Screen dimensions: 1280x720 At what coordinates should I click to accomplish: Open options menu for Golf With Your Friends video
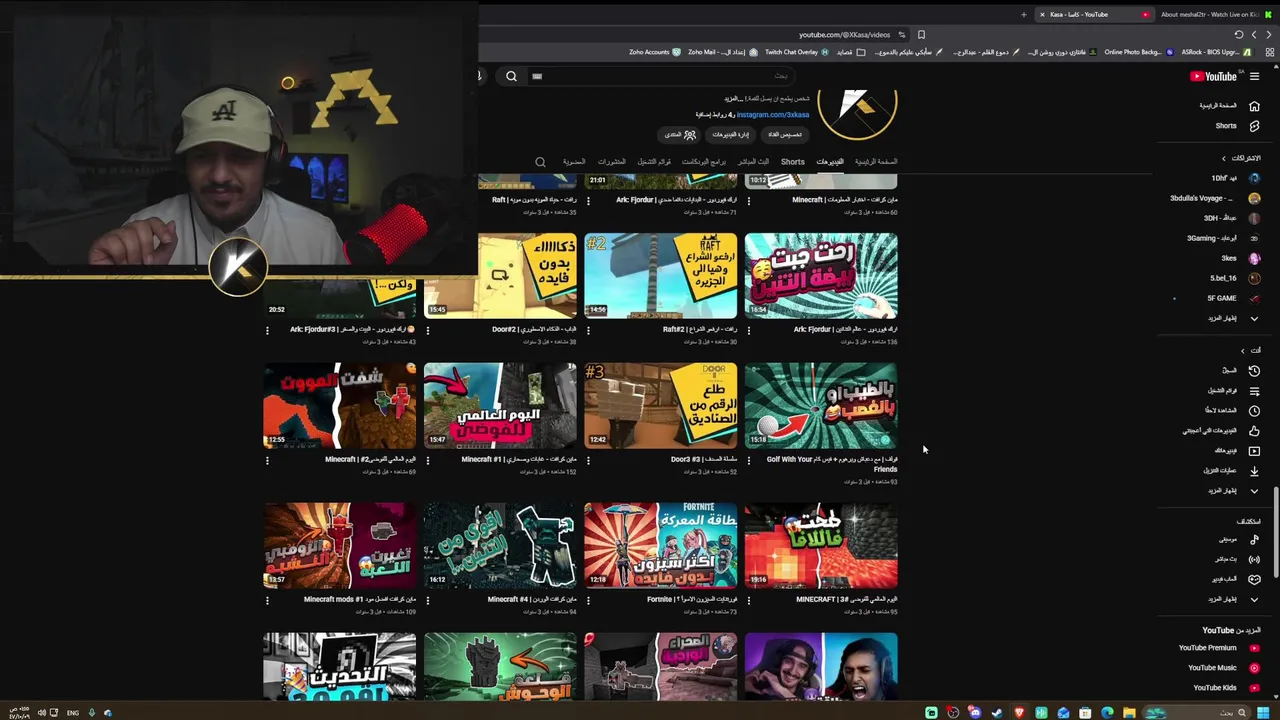click(748, 460)
